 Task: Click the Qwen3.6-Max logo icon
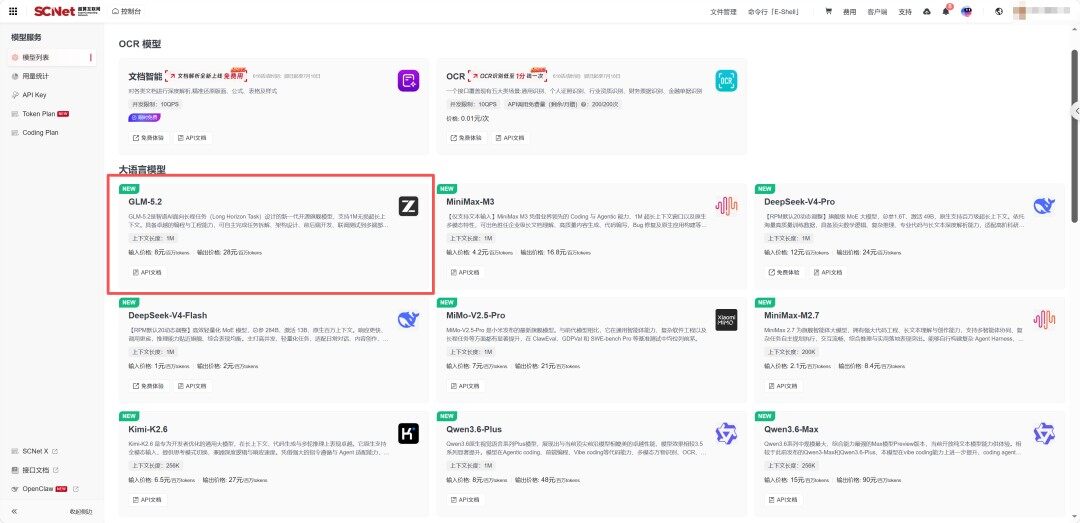pos(1044,433)
